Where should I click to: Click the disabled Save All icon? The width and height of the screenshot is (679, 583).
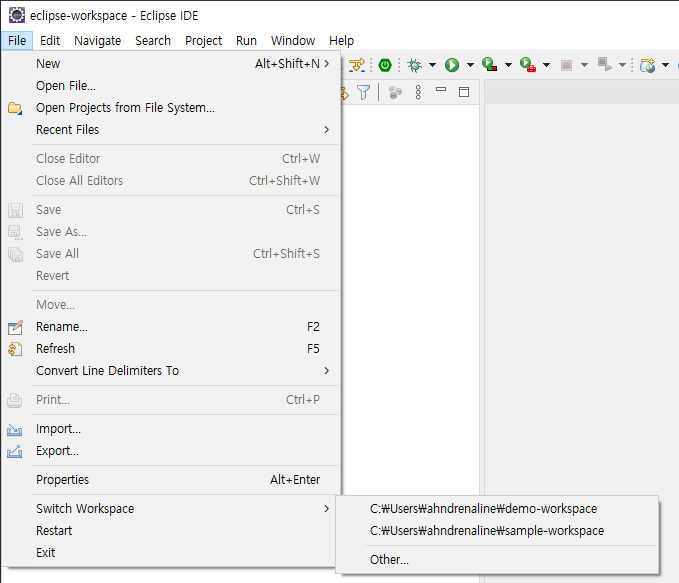click(15, 254)
